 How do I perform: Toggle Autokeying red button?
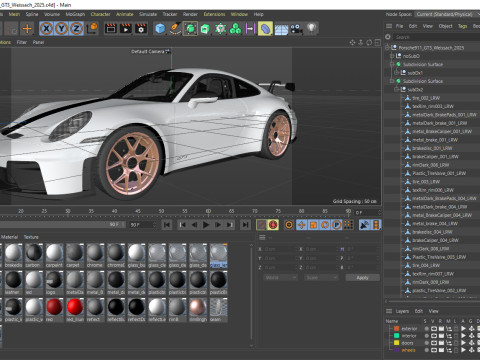point(273,225)
